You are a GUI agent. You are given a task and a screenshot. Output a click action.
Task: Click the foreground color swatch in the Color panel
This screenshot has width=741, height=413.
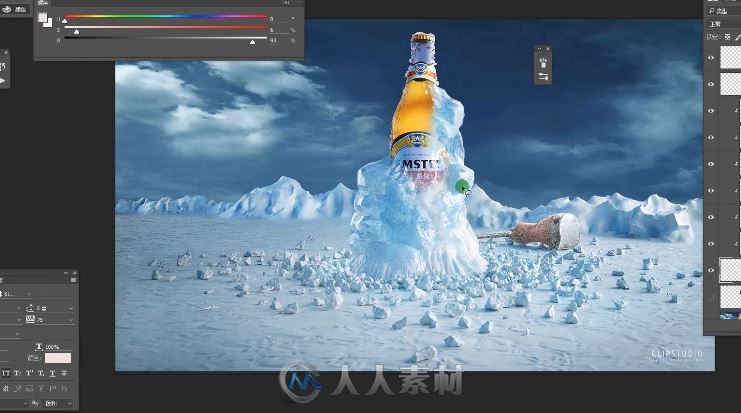click(43, 17)
